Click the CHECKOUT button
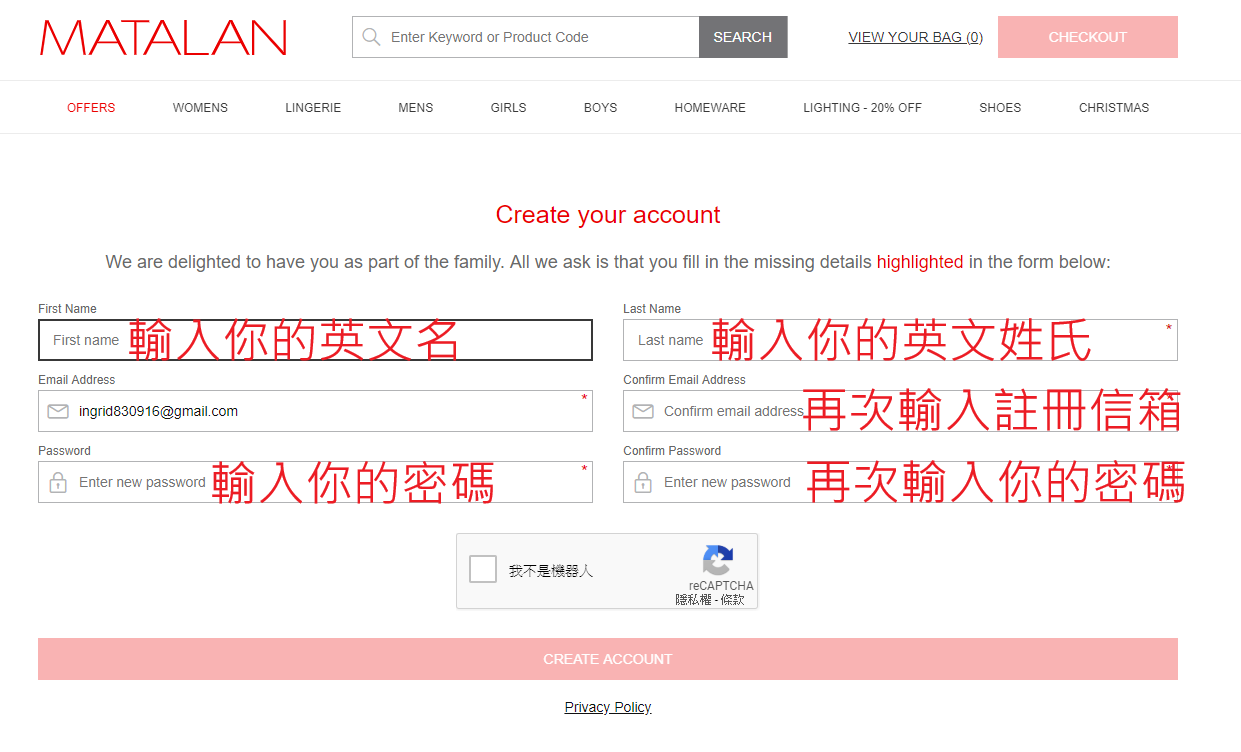This screenshot has width=1241, height=752. 1088,37
